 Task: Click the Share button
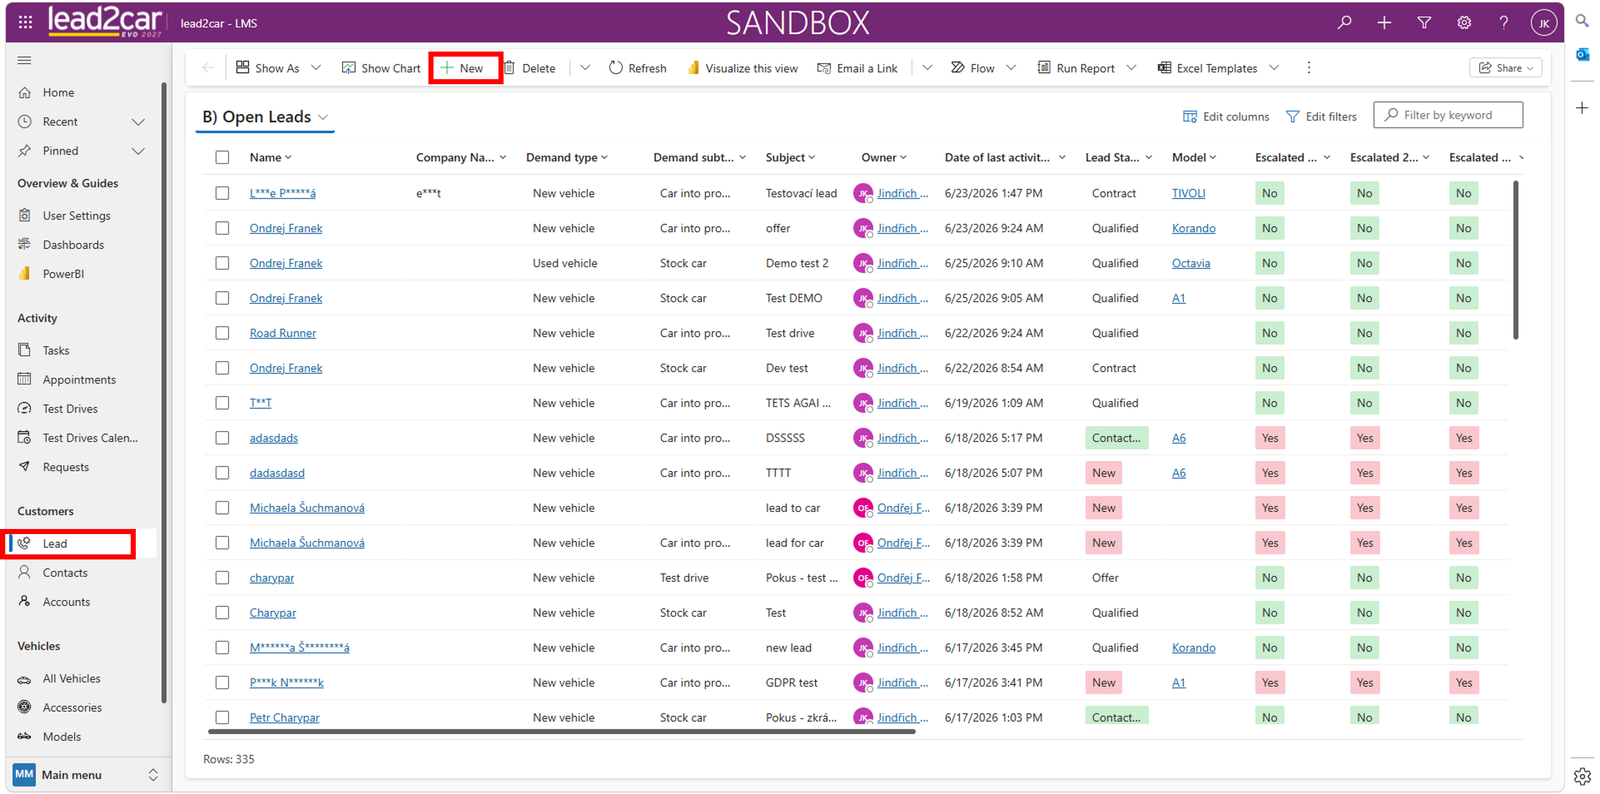1506,68
